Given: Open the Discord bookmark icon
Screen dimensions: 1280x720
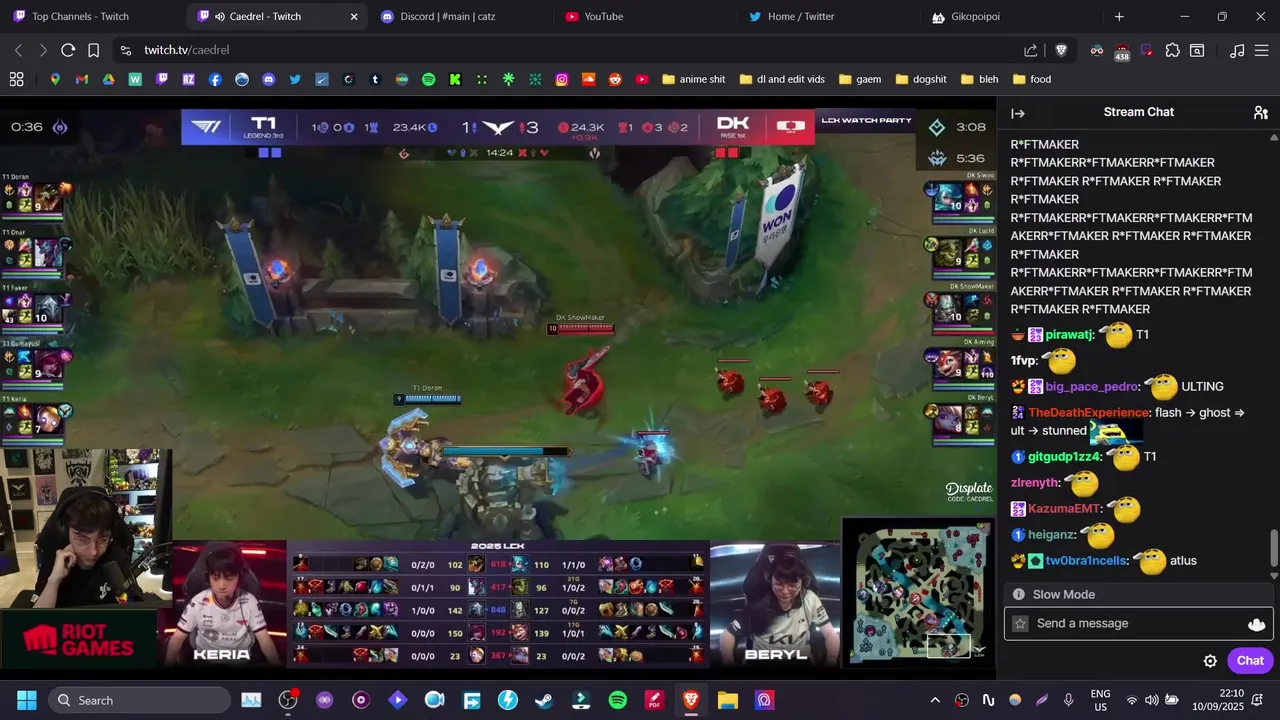Looking at the screenshot, I should [268, 79].
